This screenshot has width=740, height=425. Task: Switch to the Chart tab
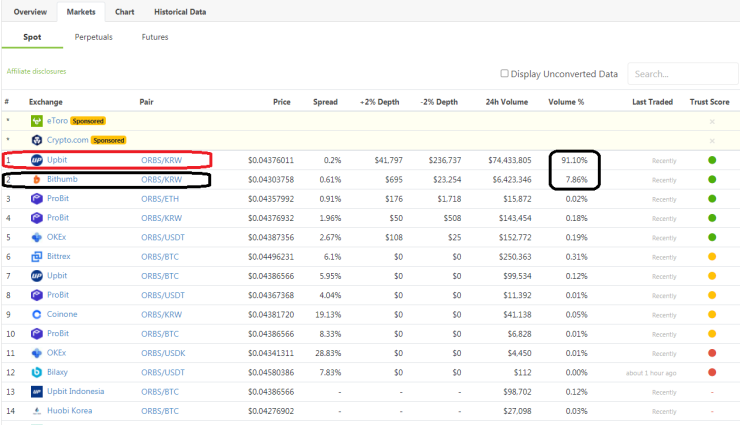pyautogui.click(x=125, y=12)
